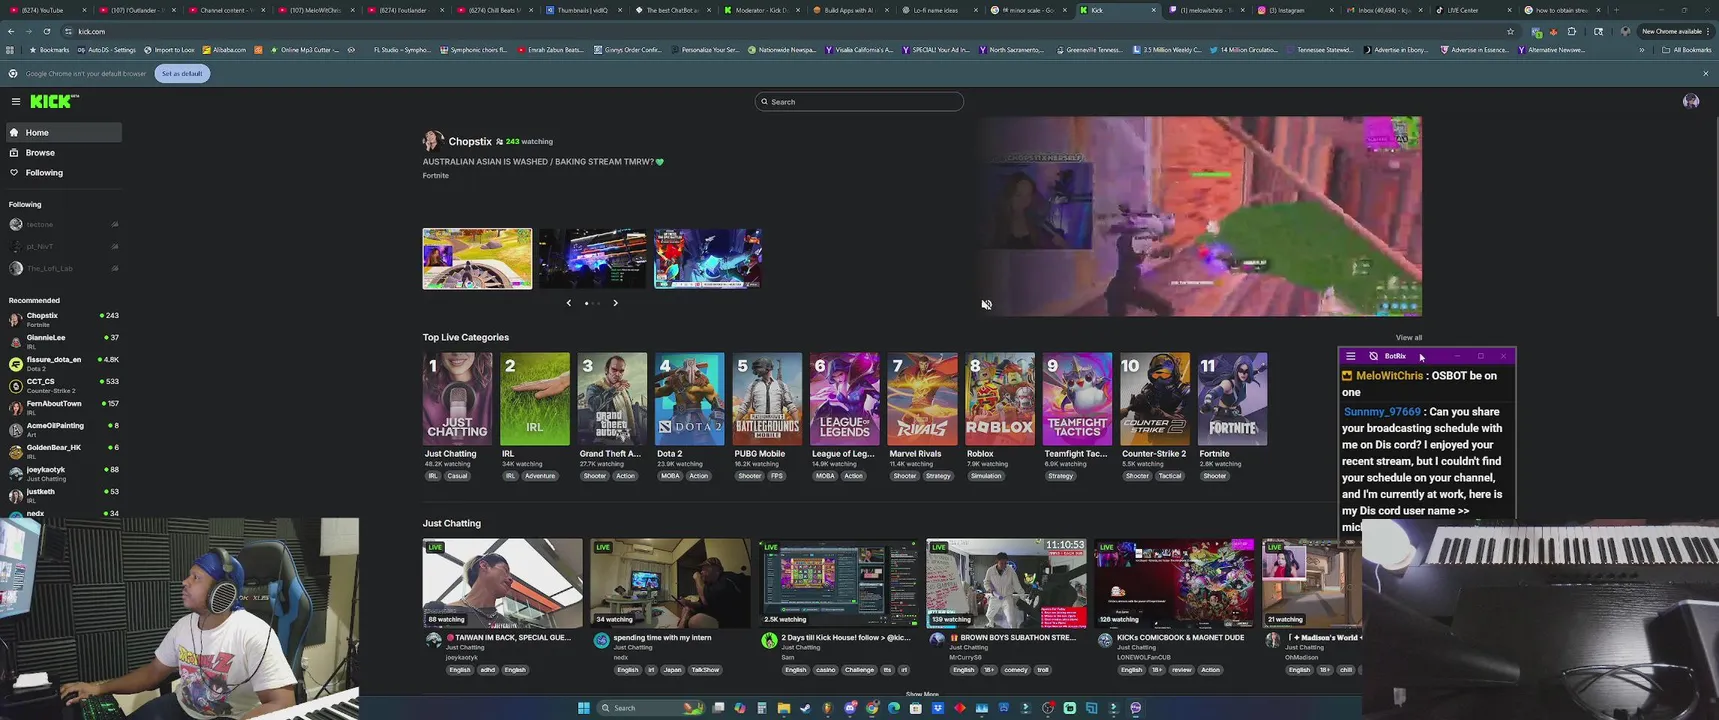Reload the page in Chrome
Image resolution: width=1719 pixels, height=720 pixels.
pos(46,31)
